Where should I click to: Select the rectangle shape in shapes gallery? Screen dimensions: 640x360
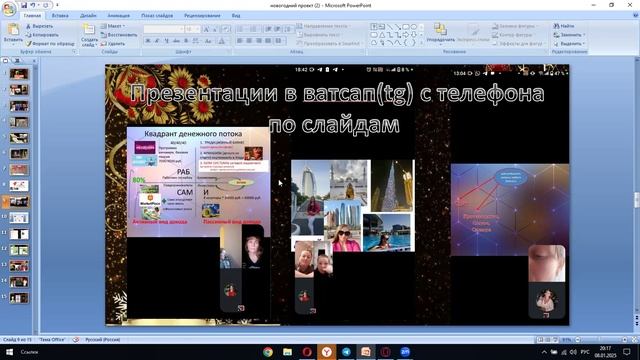[x=406, y=27]
